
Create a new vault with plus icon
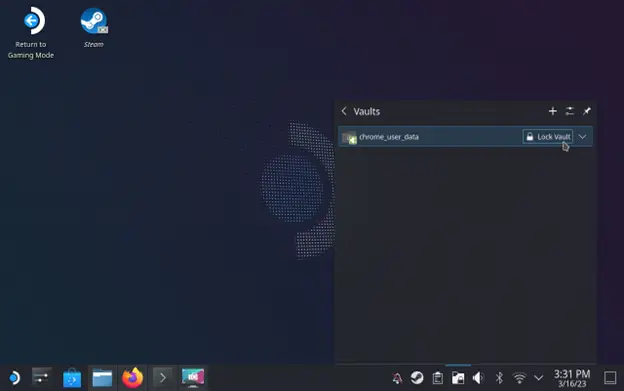552,111
